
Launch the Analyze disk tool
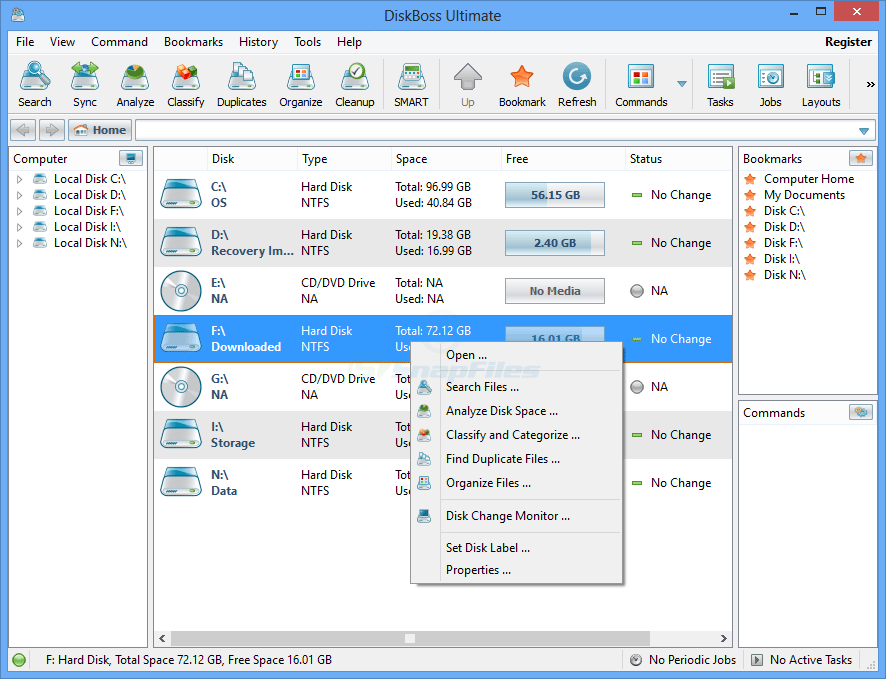click(135, 85)
